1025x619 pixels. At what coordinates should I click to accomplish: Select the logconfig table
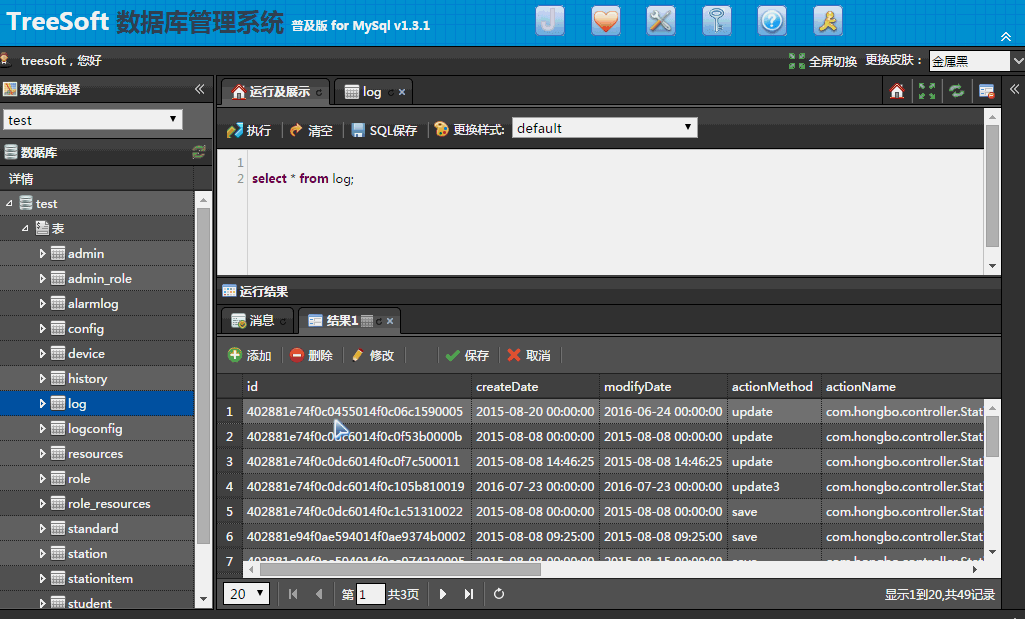[95, 428]
